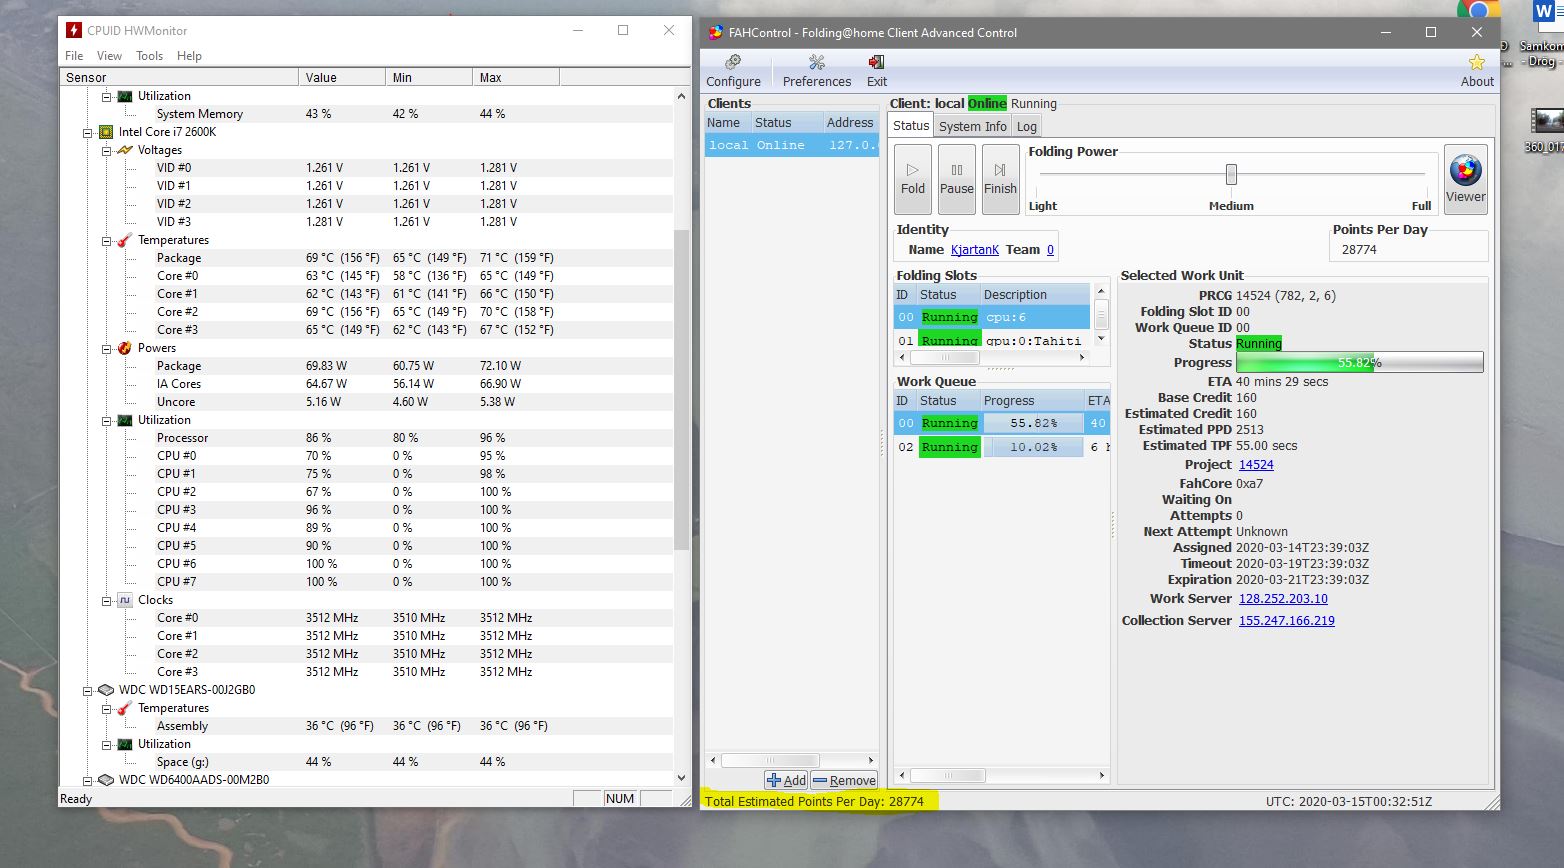Click the Project 14524 link
This screenshot has height=868, width=1564.
coord(1256,465)
